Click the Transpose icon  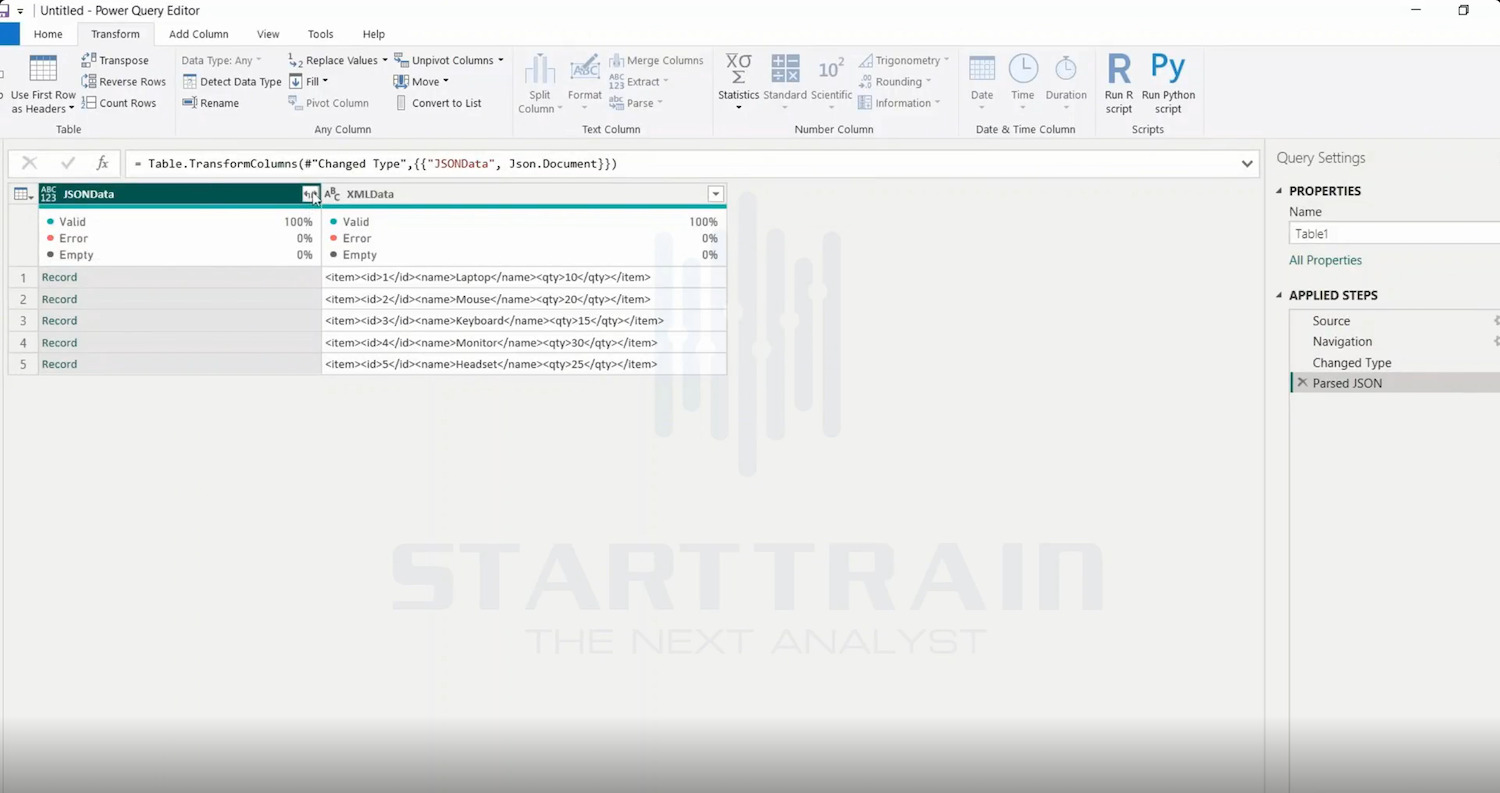tap(89, 60)
